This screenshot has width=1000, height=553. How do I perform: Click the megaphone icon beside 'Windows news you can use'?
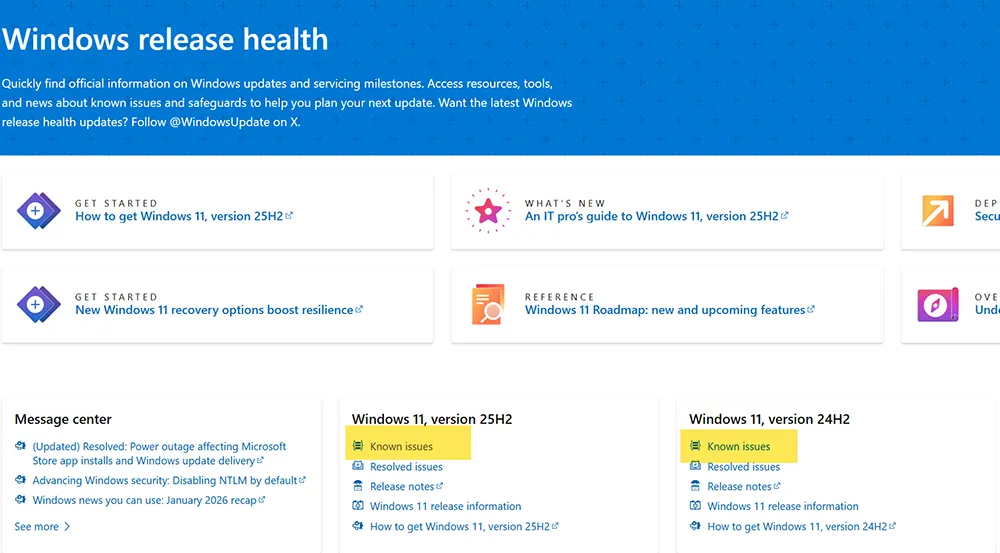[x=20, y=500]
